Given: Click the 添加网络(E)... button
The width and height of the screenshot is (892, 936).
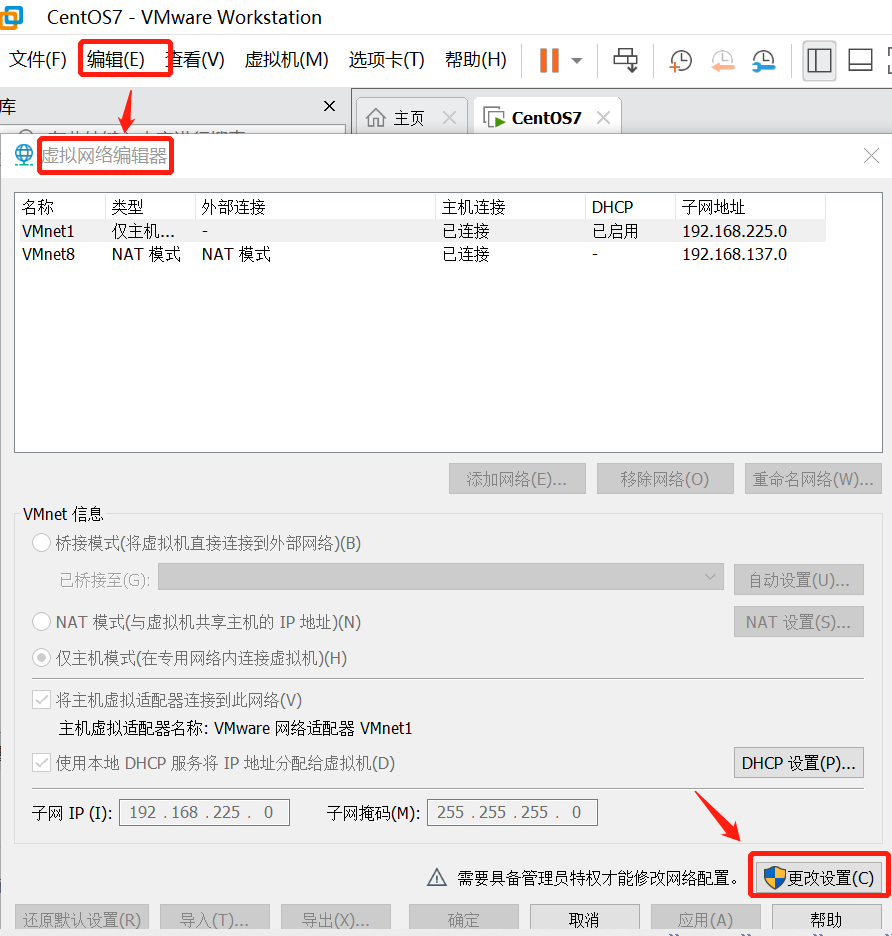Looking at the screenshot, I should click(517, 479).
